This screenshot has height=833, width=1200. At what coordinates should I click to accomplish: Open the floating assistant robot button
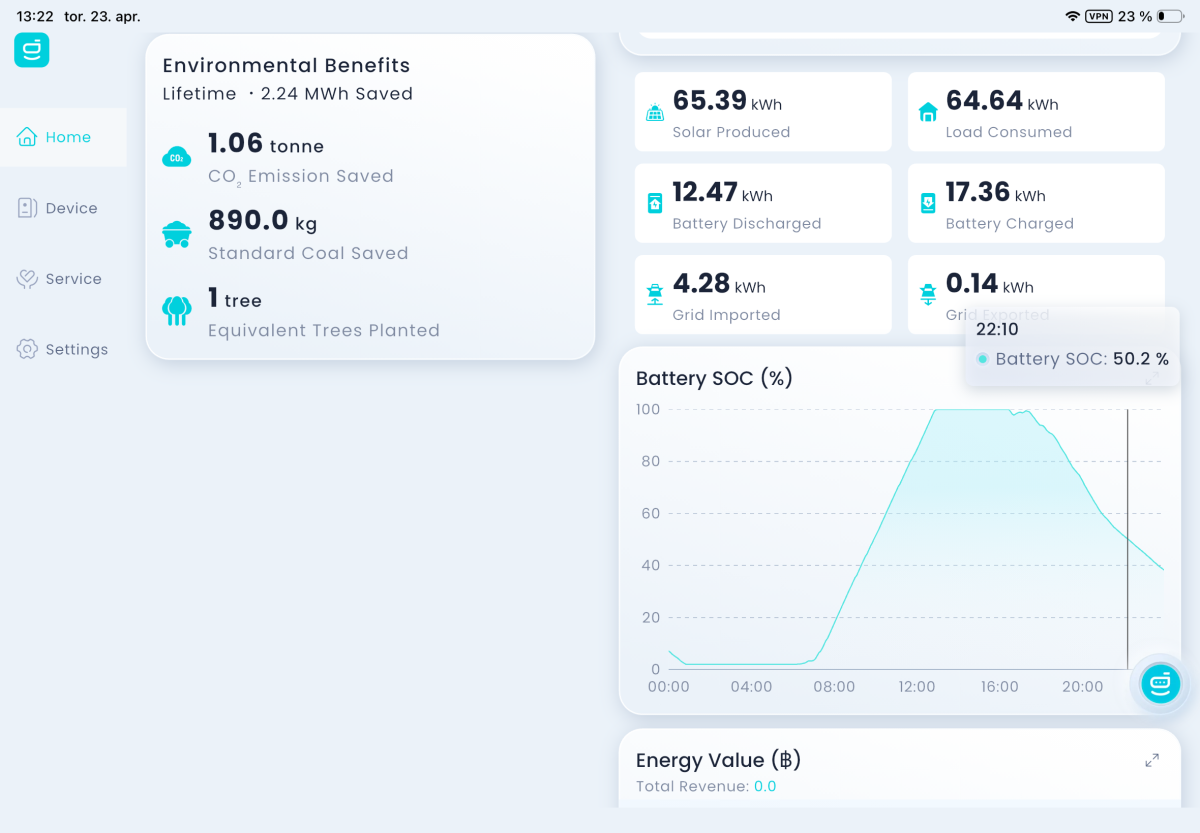(1161, 684)
